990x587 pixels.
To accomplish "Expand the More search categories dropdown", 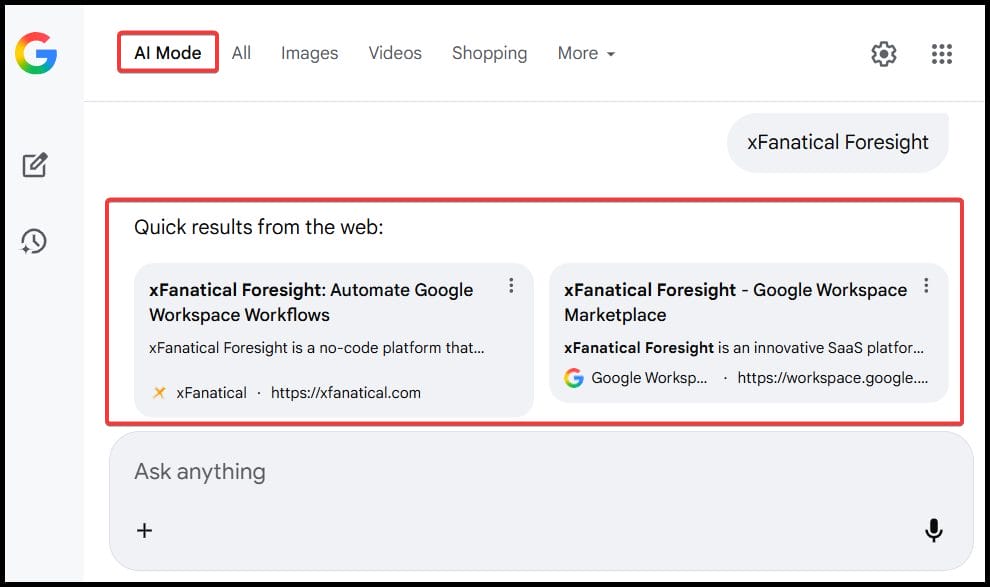I will tap(586, 54).
